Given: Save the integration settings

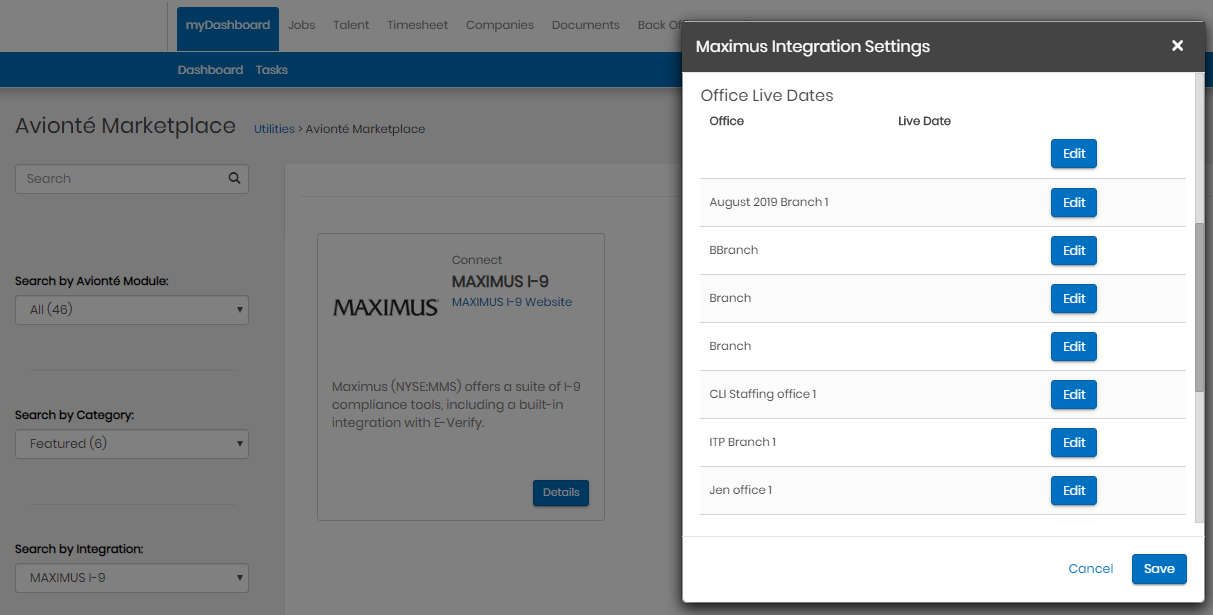Looking at the screenshot, I should coord(1159,568).
